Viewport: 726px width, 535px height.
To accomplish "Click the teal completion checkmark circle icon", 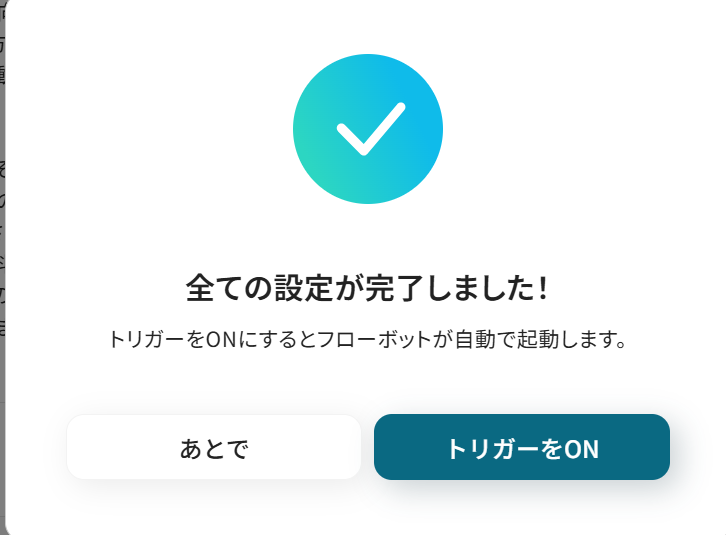I will pyautogui.click(x=368, y=129).
